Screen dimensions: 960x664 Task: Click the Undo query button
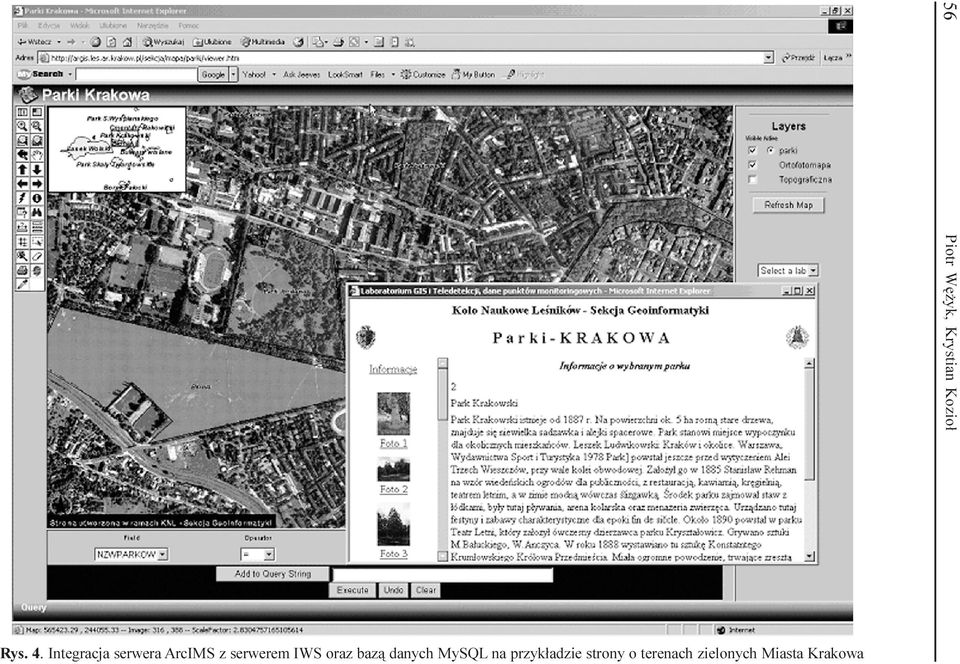point(393,590)
